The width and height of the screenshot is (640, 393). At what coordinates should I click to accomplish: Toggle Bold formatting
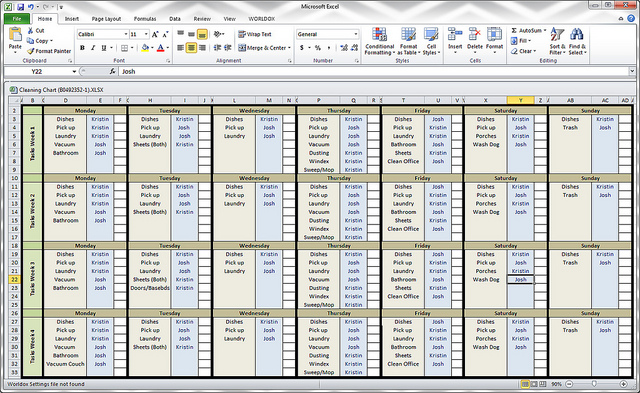click(82, 48)
